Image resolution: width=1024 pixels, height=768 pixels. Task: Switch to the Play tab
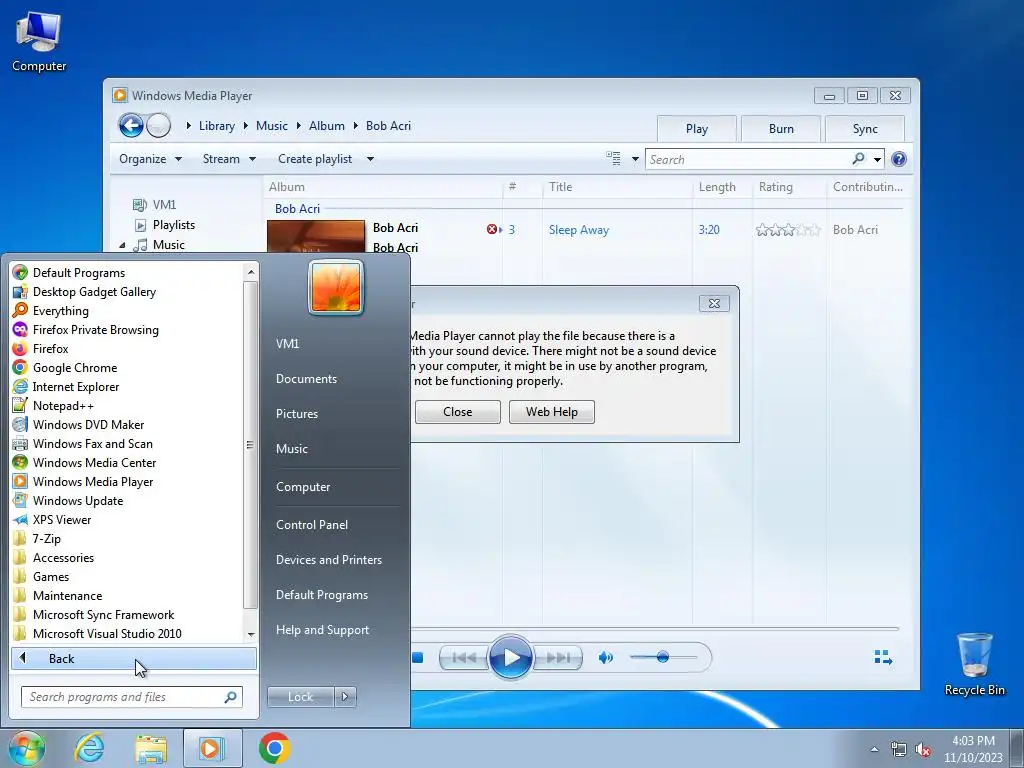[697, 129]
